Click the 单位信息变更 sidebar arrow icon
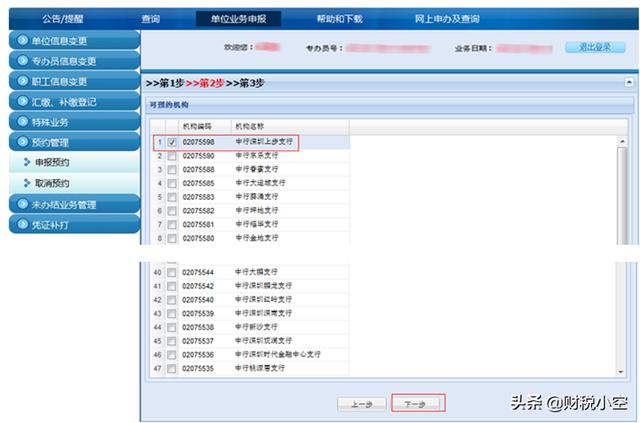The image size is (640, 423). pos(22,40)
